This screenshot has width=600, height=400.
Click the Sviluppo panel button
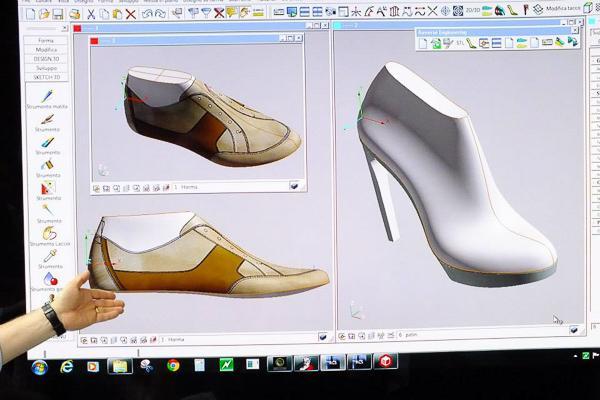47,67
